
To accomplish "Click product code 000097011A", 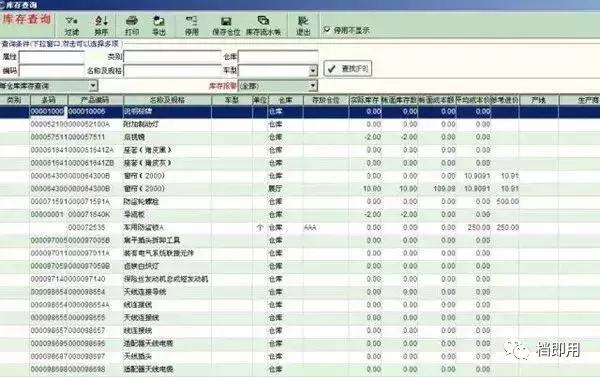I will 89,253.
